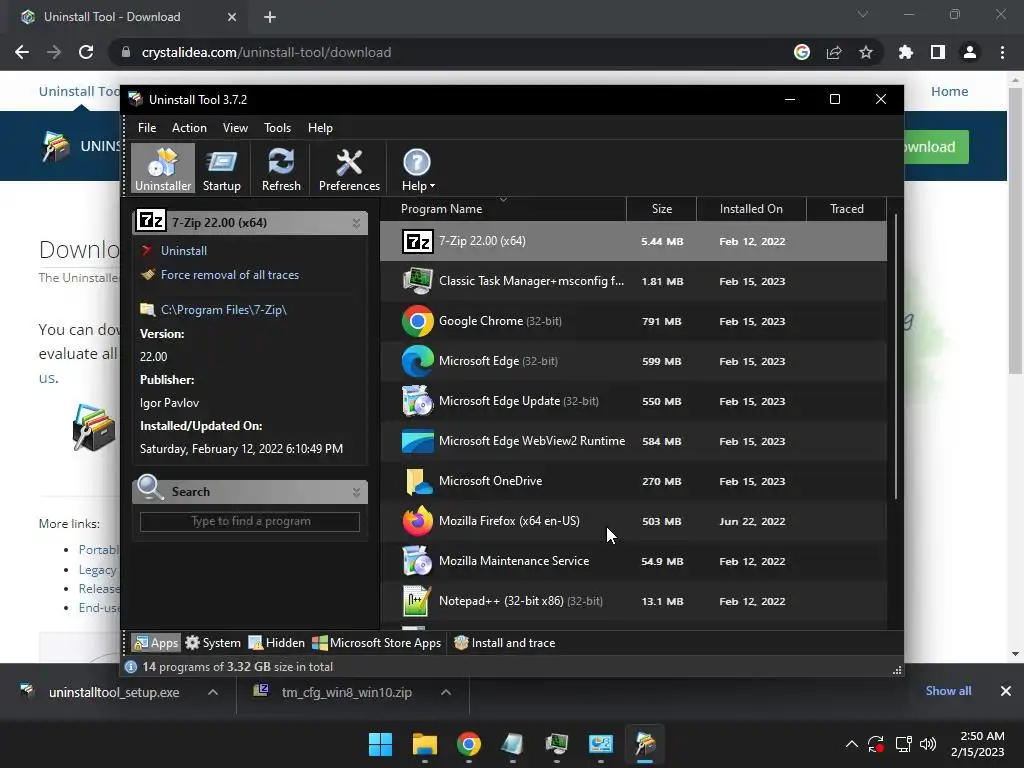Open the Action menu
Image resolution: width=1024 pixels, height=768 pixels.
(189, 128)
